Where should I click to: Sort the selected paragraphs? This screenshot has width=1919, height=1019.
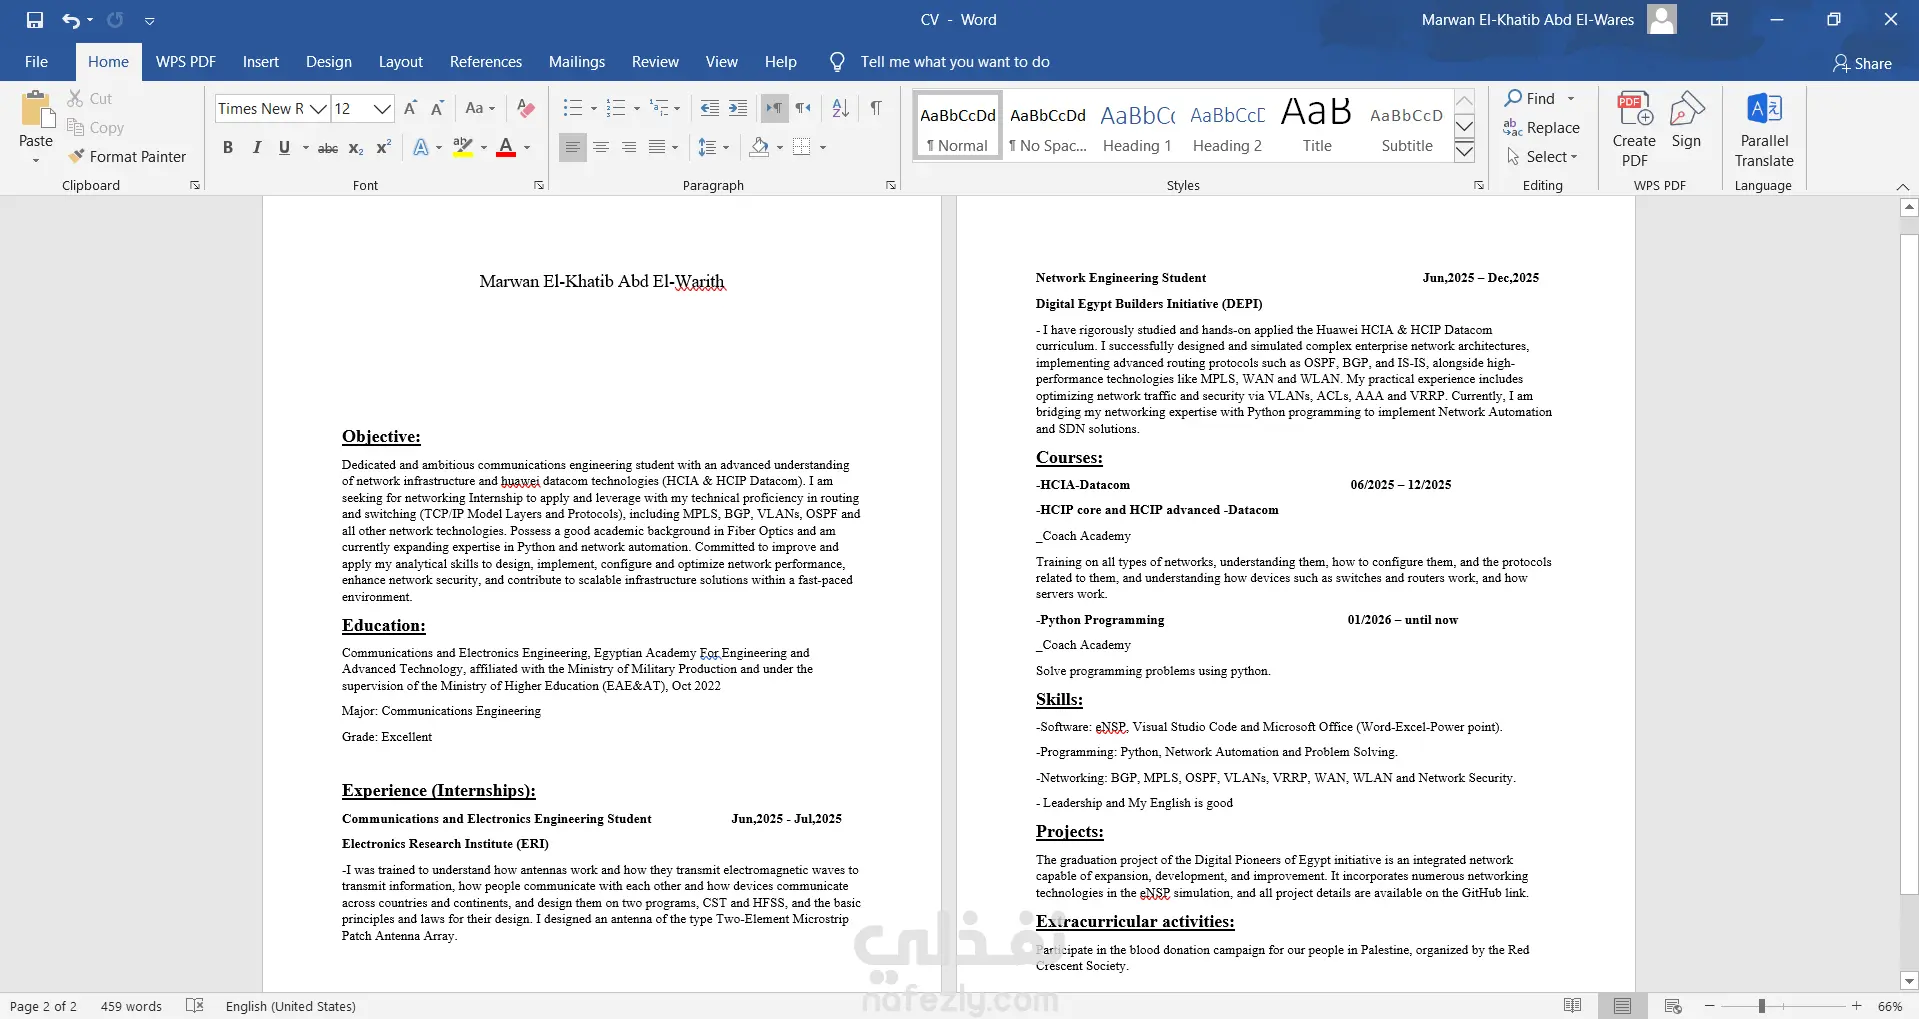[x=841, y=108]
